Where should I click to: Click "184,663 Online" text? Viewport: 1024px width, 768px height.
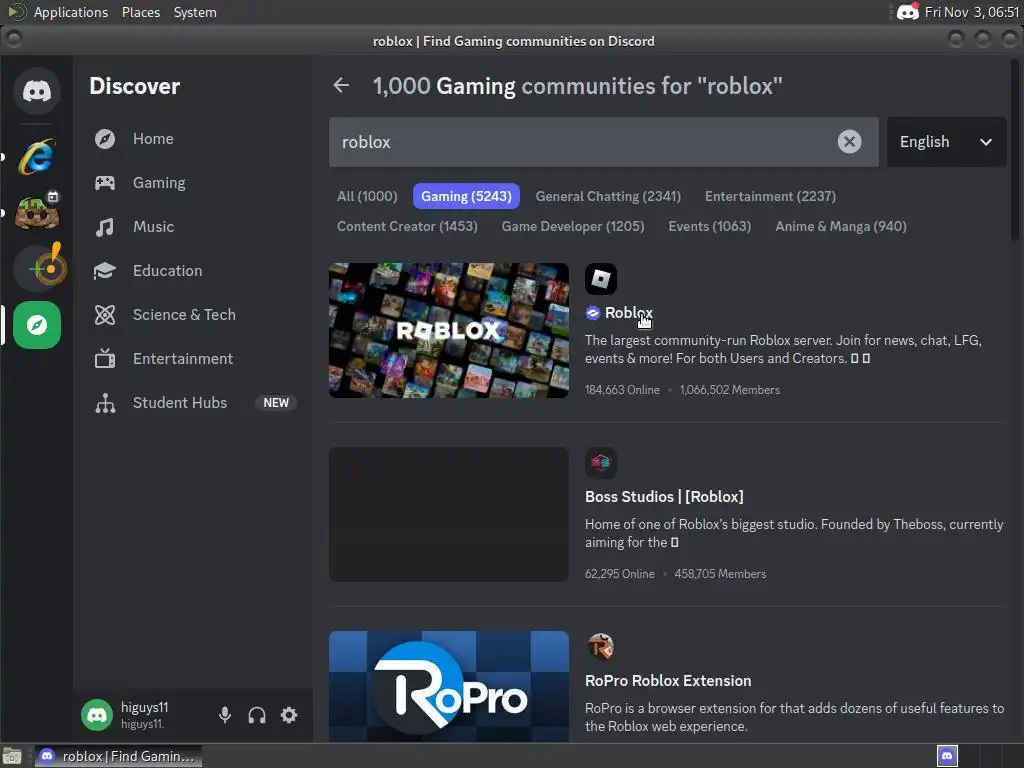[x=622, y=390]
